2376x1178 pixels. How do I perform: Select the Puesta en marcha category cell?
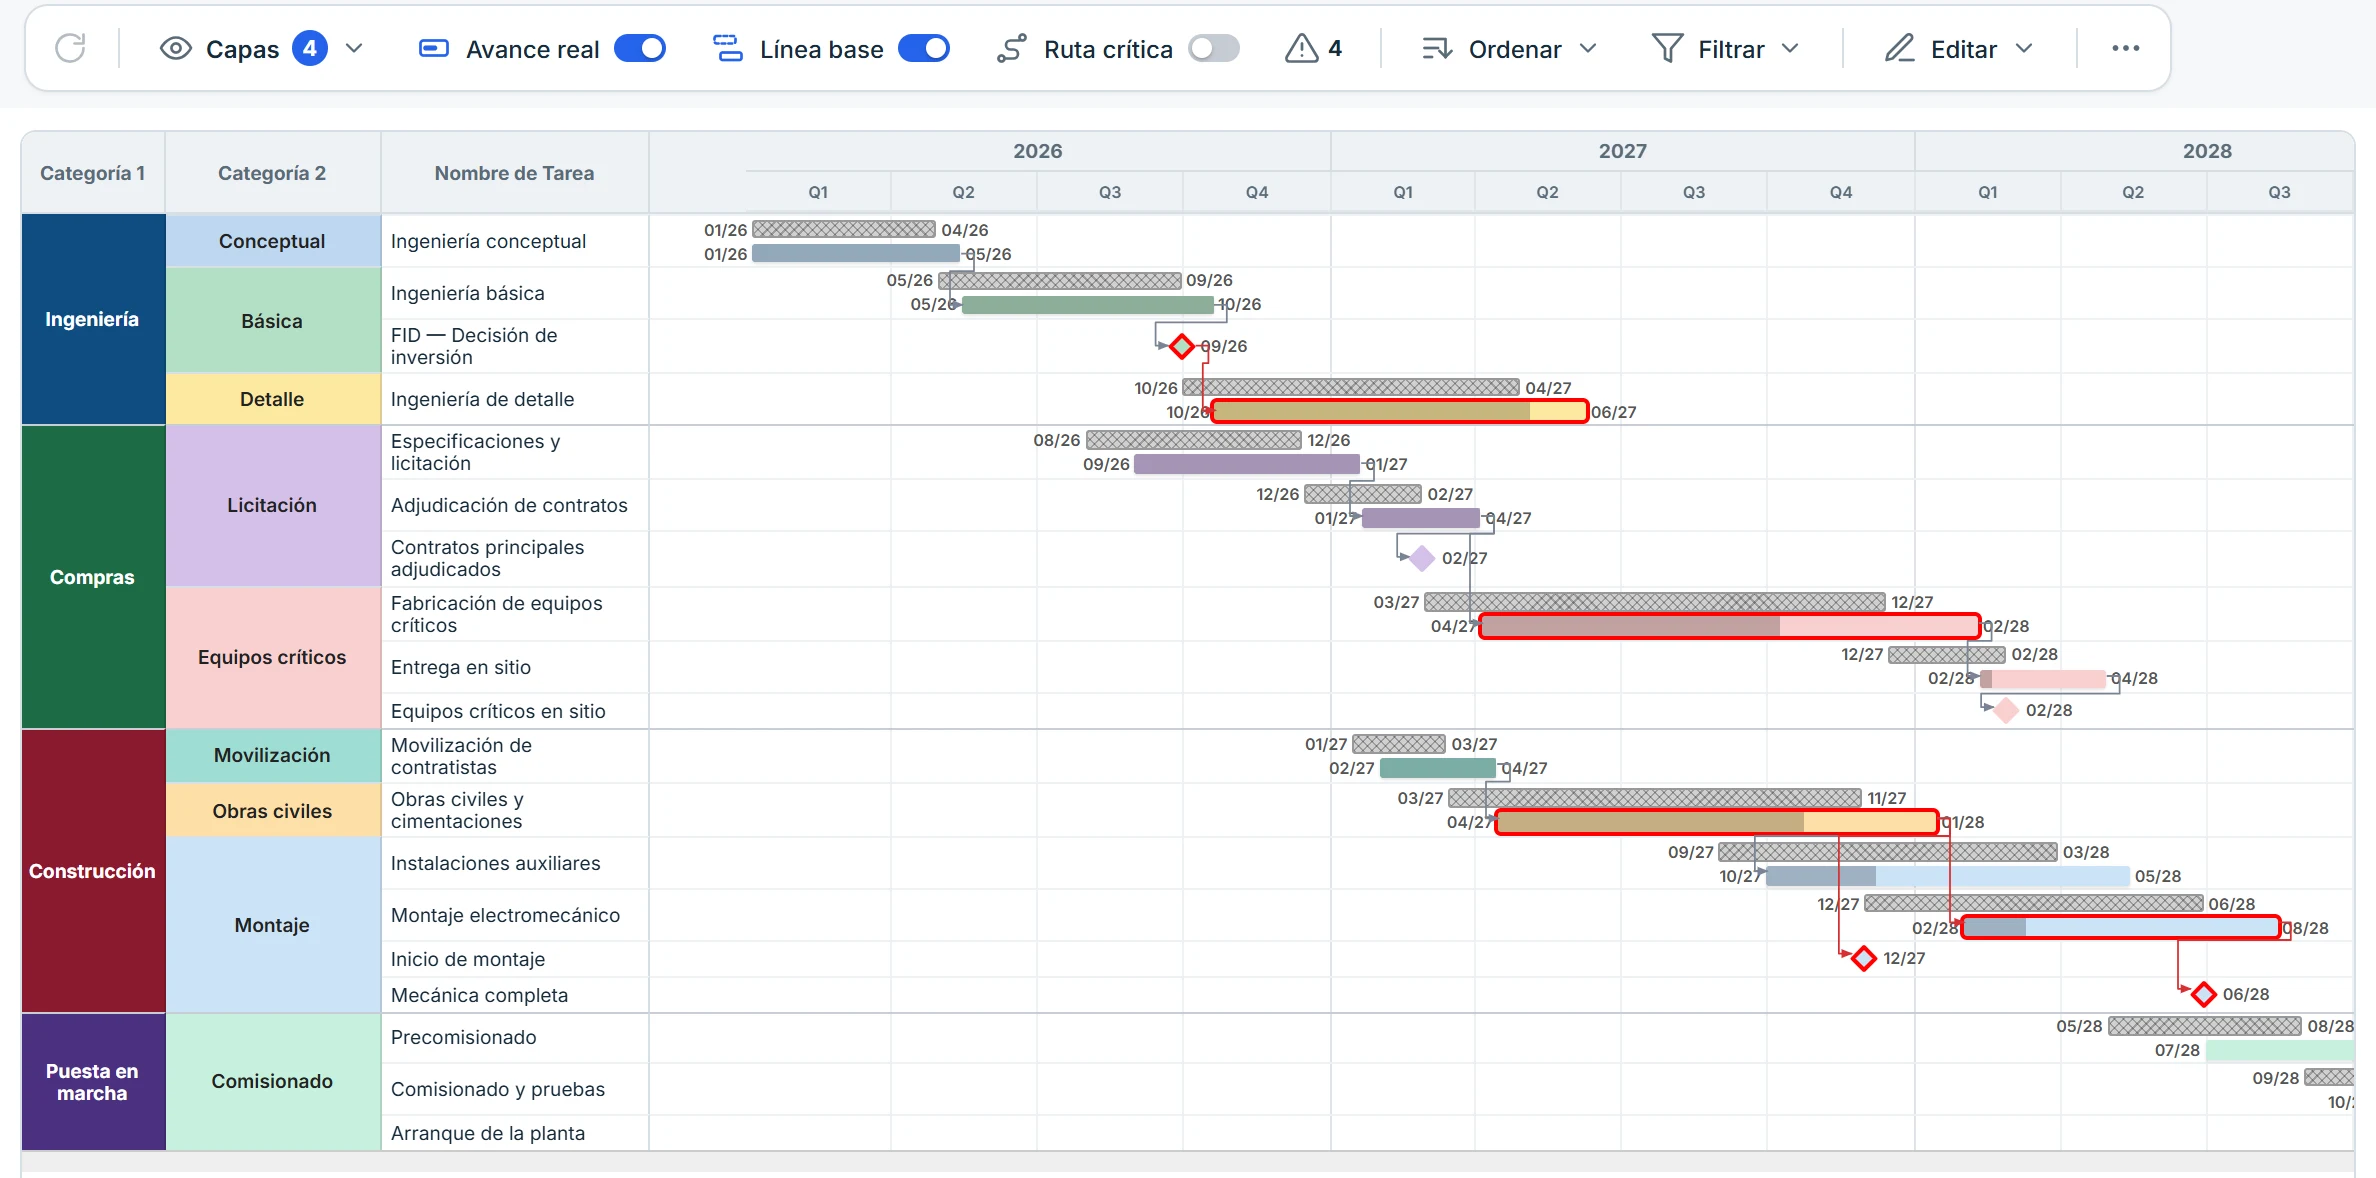(93, 1082)
